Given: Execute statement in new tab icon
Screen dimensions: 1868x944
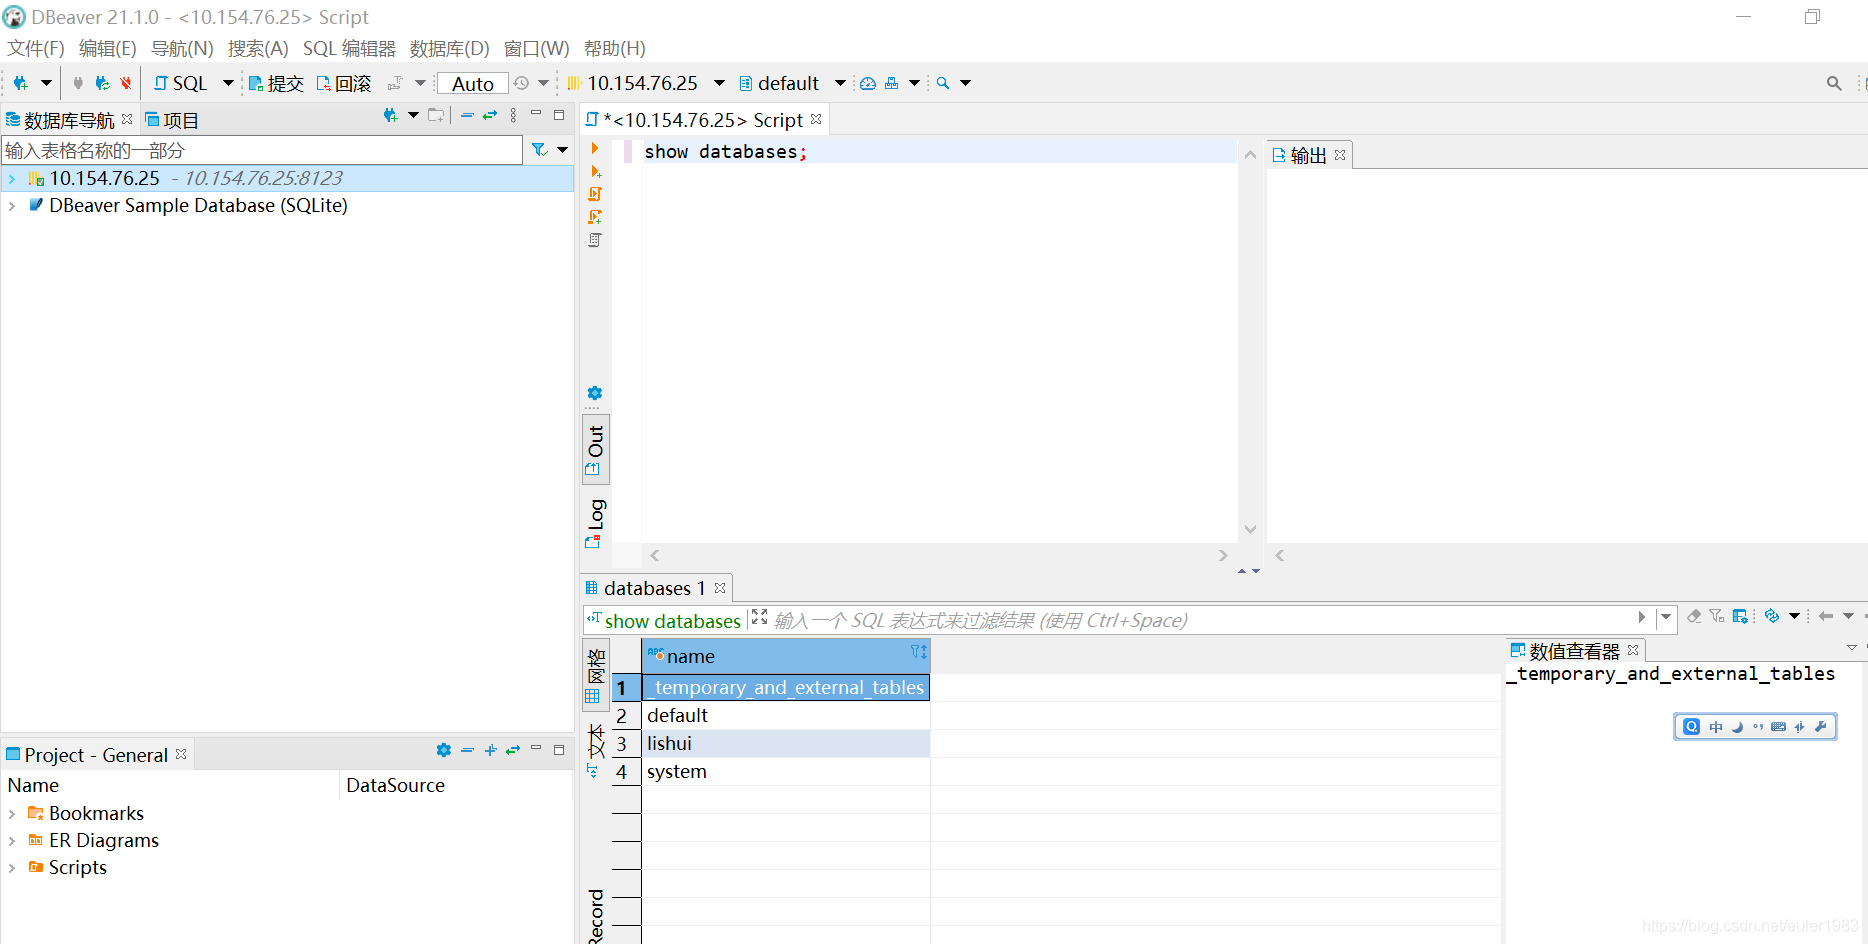Looking at the screenshot, I should click(595, 172).
